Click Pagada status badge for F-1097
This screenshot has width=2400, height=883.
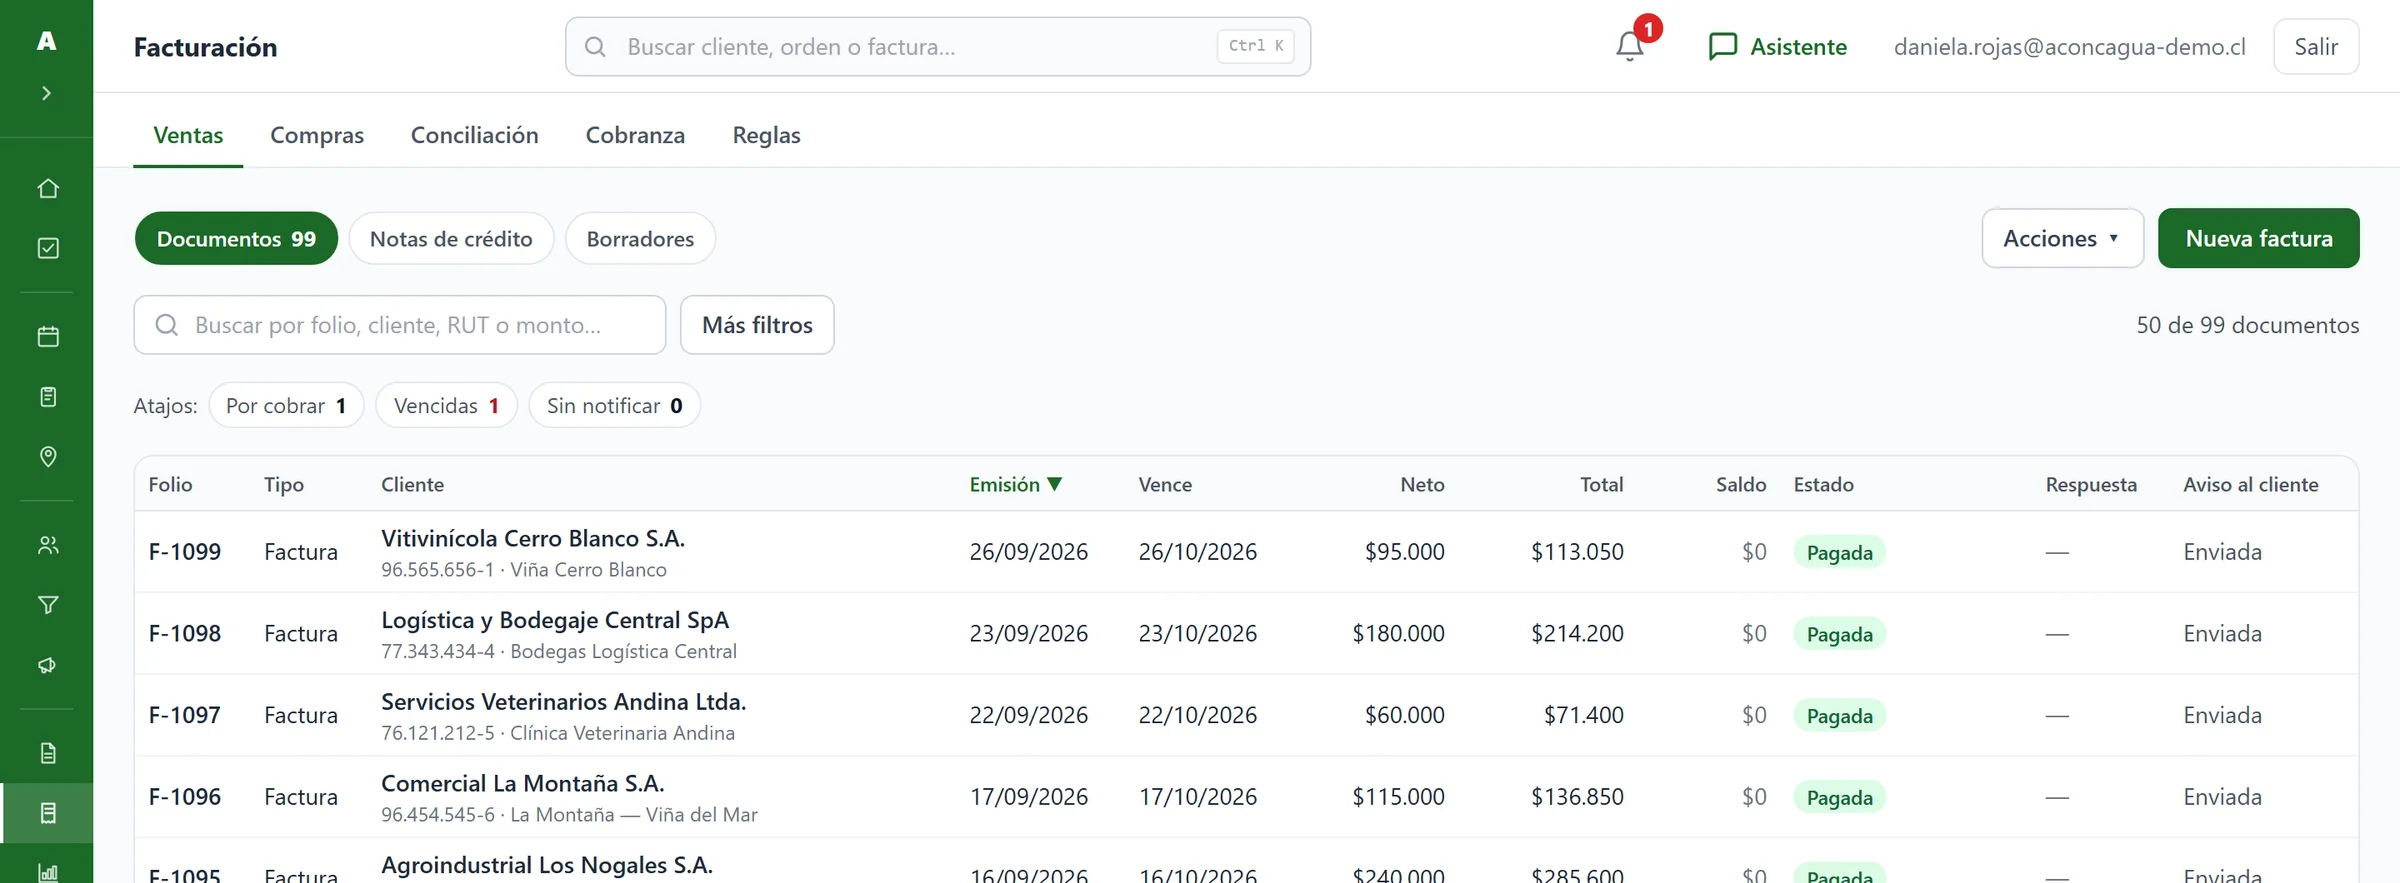(x=1839, y=716)
